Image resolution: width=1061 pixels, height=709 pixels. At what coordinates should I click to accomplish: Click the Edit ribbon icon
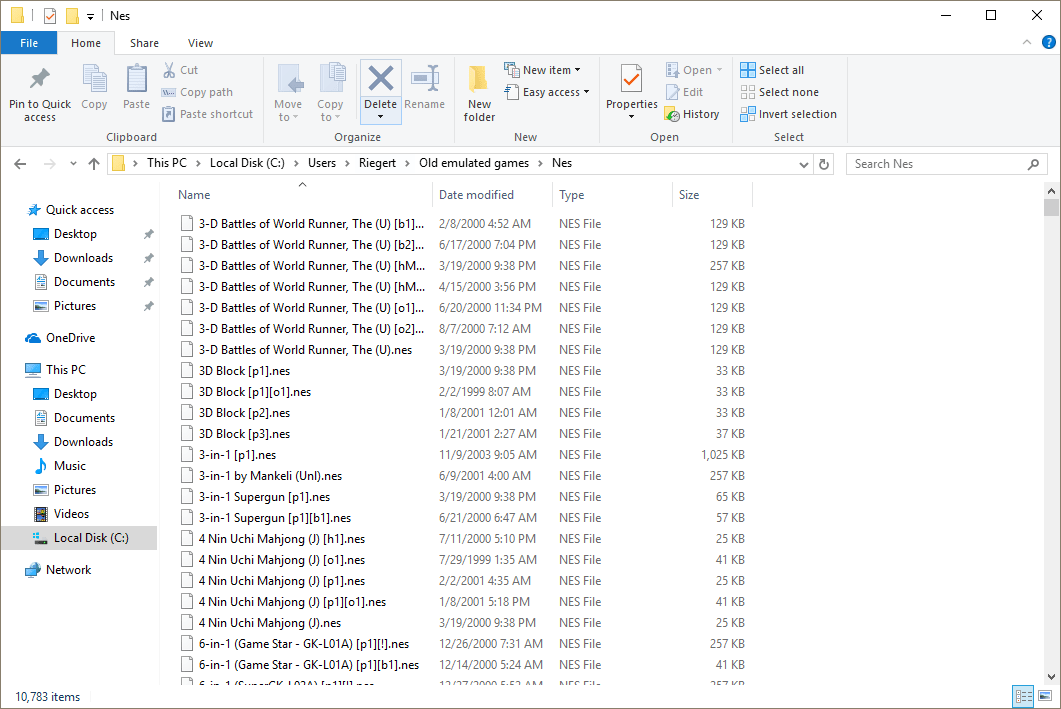click(x=672, y=92)
